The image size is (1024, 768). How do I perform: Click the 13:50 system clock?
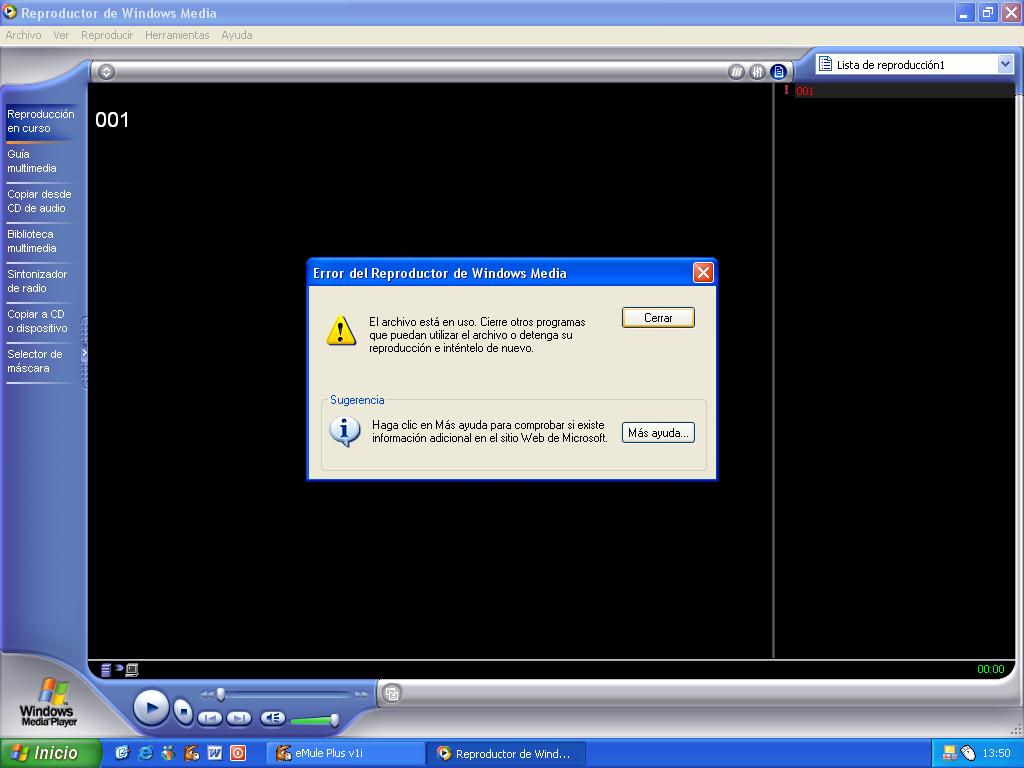(x=996, y=753)
